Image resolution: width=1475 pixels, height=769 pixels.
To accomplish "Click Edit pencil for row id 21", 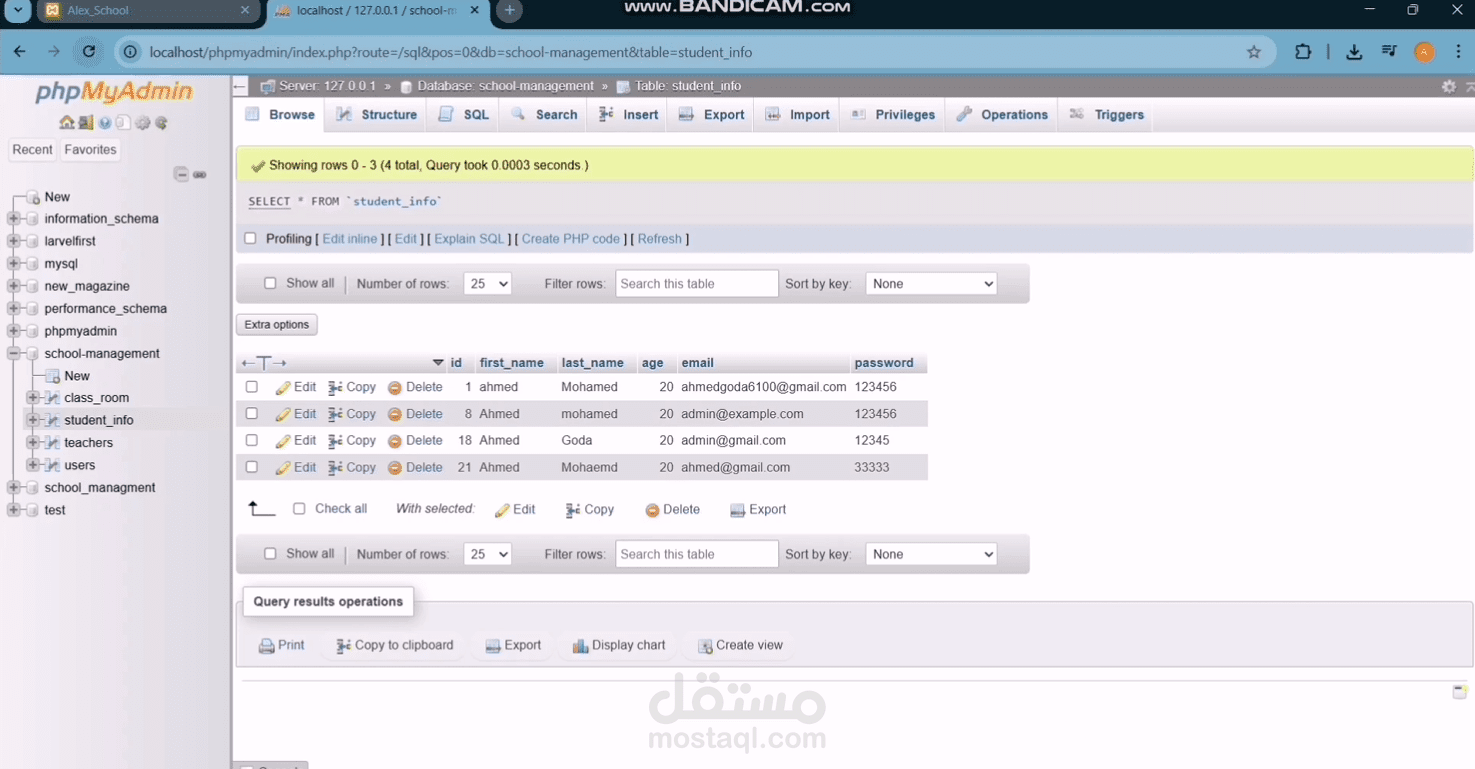I will pyautogui.click(x=283, y=468).
